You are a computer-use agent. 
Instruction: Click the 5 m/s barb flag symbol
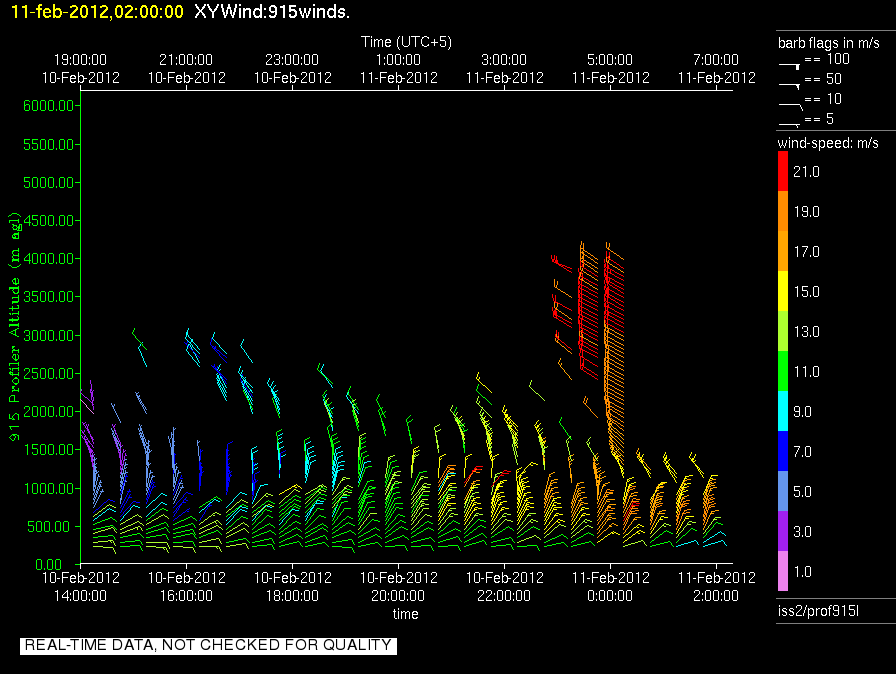click(790, 123)
